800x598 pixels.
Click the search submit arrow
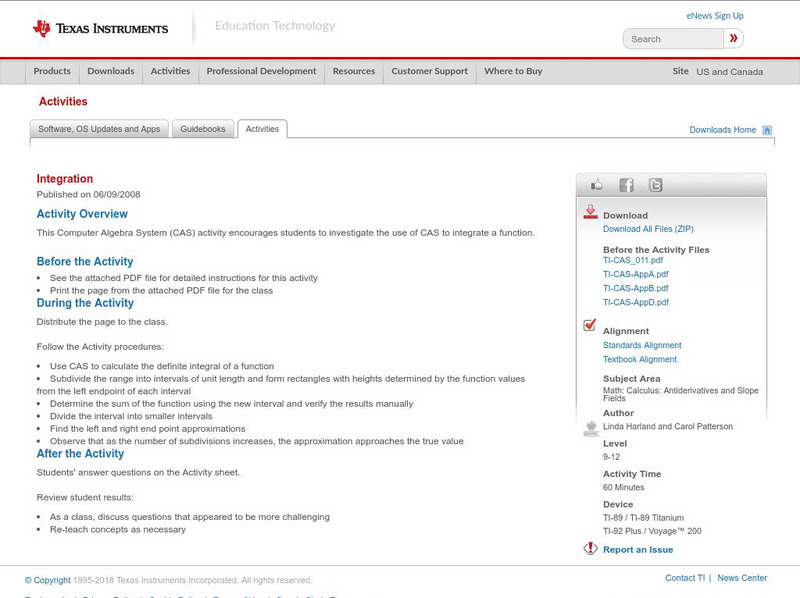pos(733,38)
